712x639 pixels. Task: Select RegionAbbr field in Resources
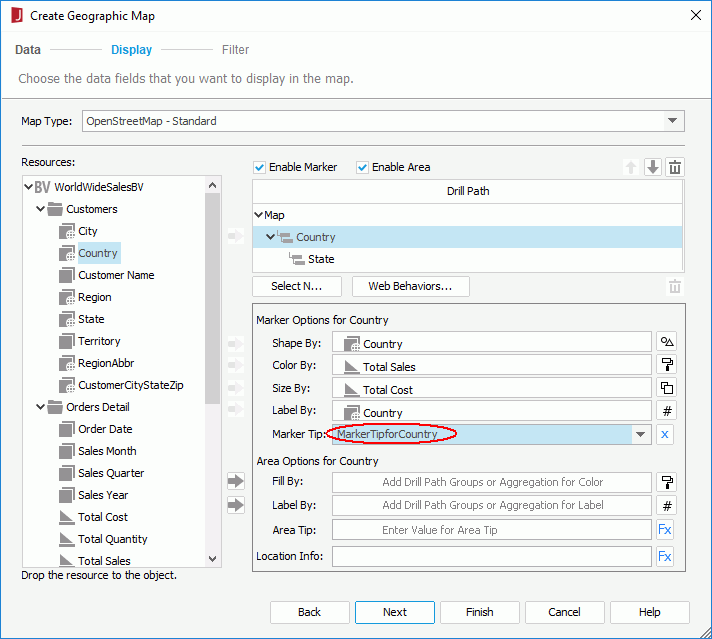click(x=106, y=363)
